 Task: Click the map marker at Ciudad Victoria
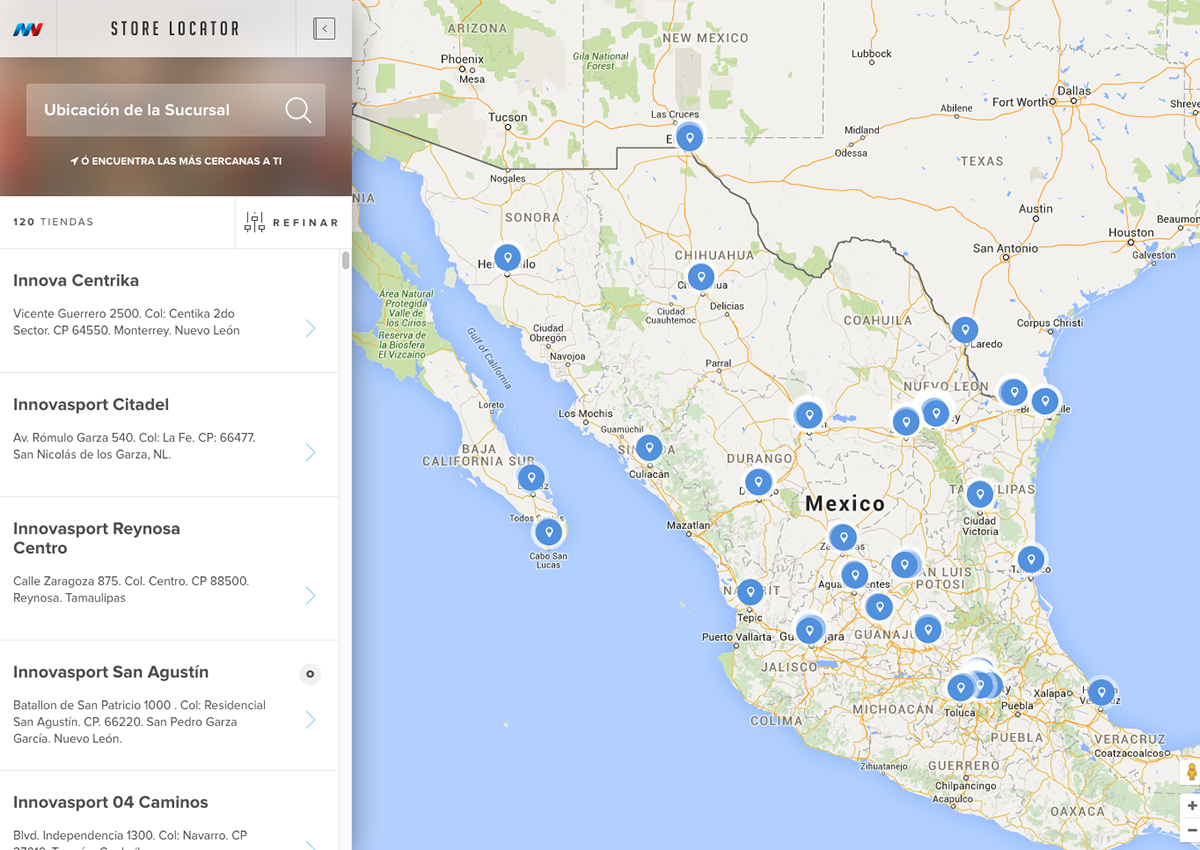980,494
